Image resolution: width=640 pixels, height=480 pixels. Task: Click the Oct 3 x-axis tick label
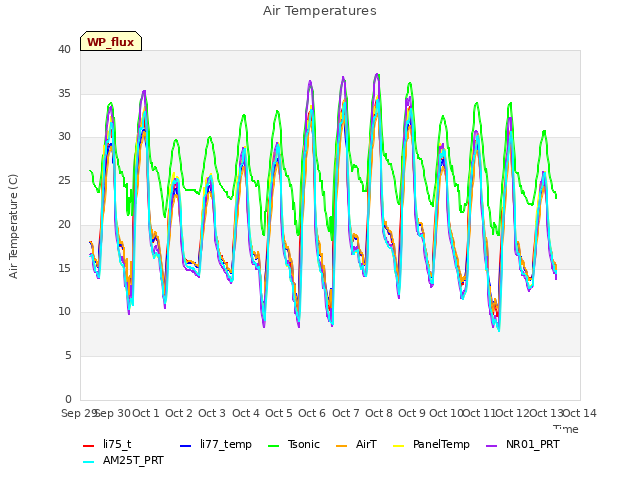[x=212, y=413]
